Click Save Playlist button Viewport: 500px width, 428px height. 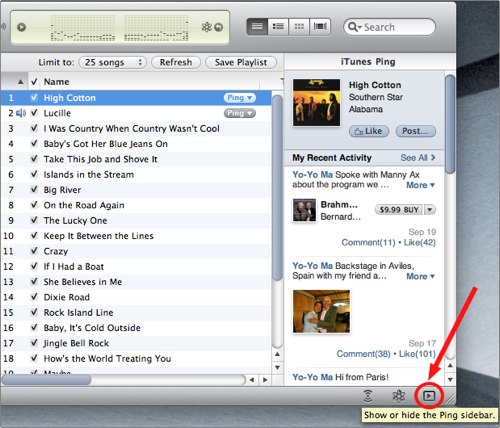[x=241, y=62]
